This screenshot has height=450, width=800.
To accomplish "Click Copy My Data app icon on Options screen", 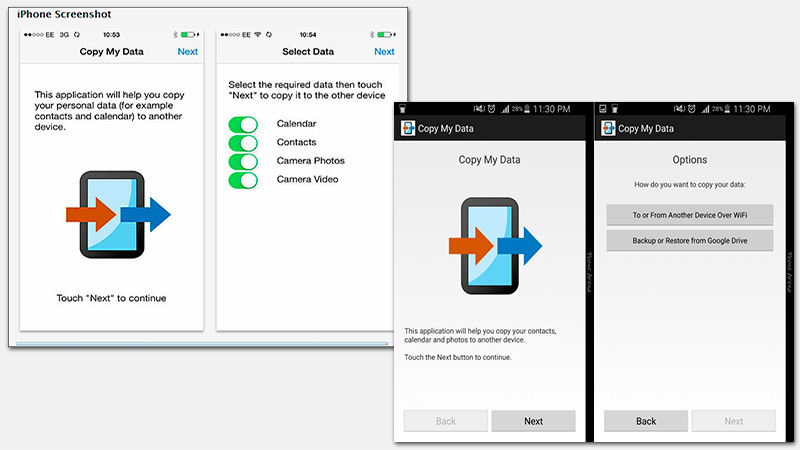I will [608, 128].
